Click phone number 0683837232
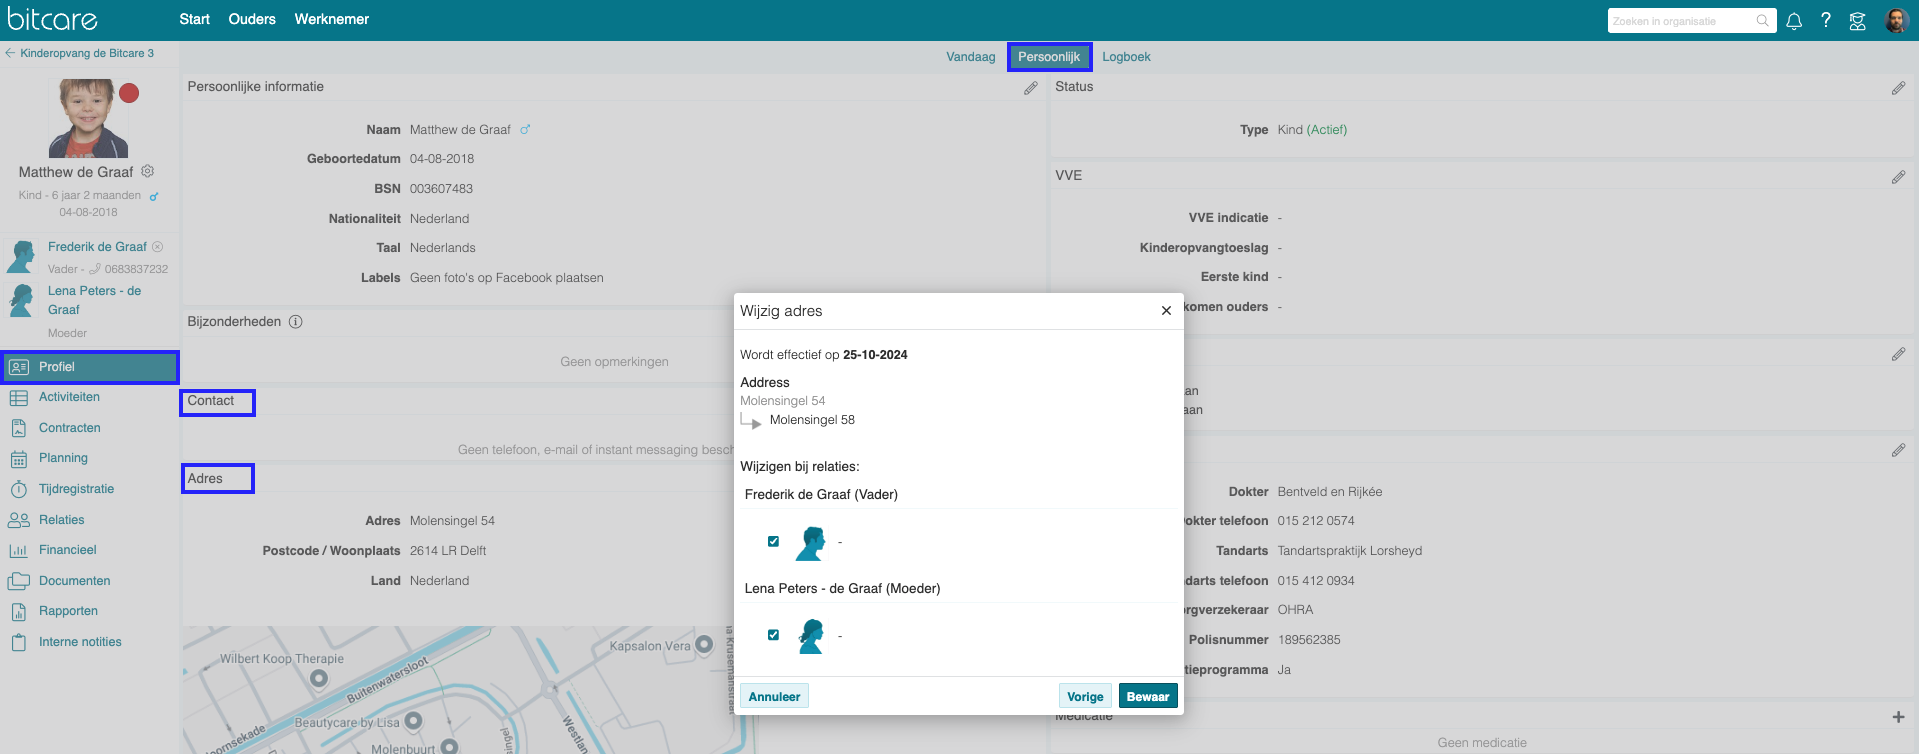Viewport: 1919px width, 754px height. point(136,269)
